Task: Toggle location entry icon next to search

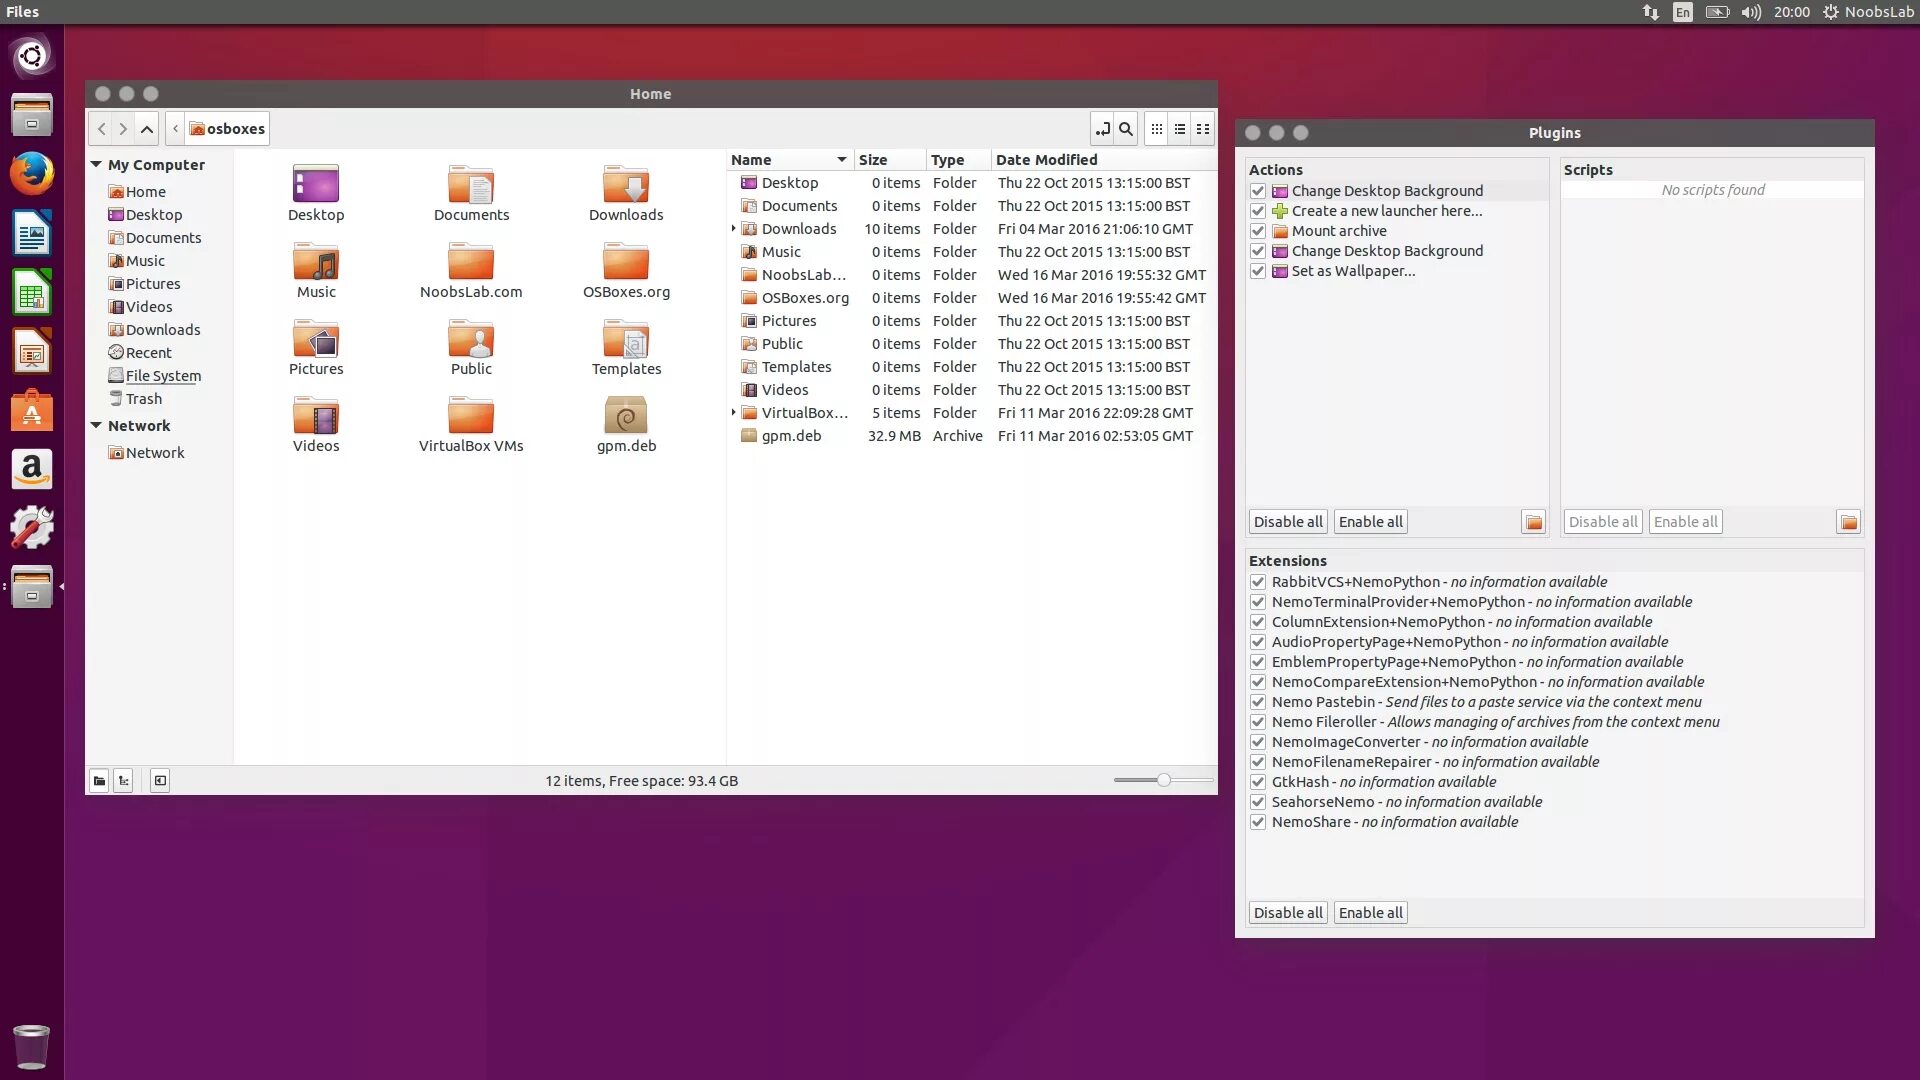Action: tap(1102, 129)
